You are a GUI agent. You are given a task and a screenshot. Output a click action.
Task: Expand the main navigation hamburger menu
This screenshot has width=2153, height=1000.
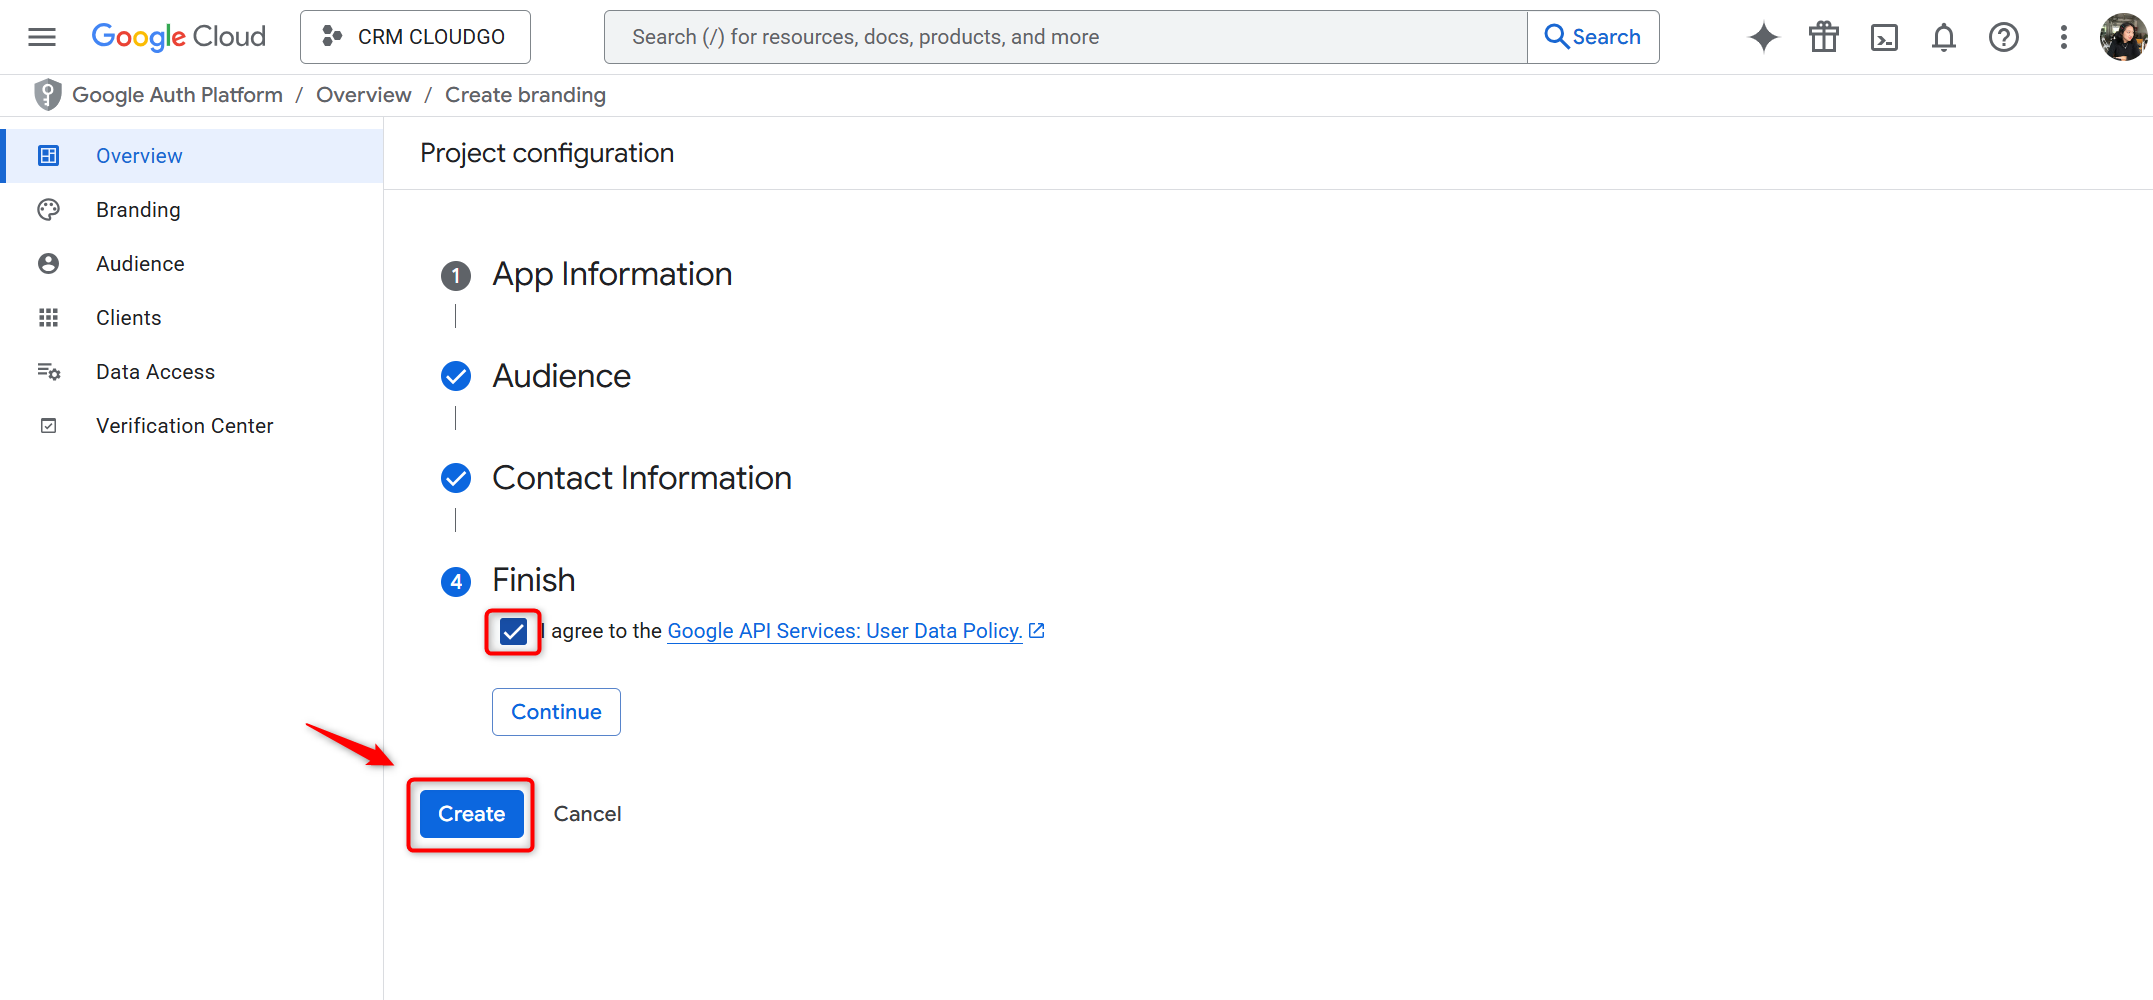pyautogui.click(x=41, y=36)
